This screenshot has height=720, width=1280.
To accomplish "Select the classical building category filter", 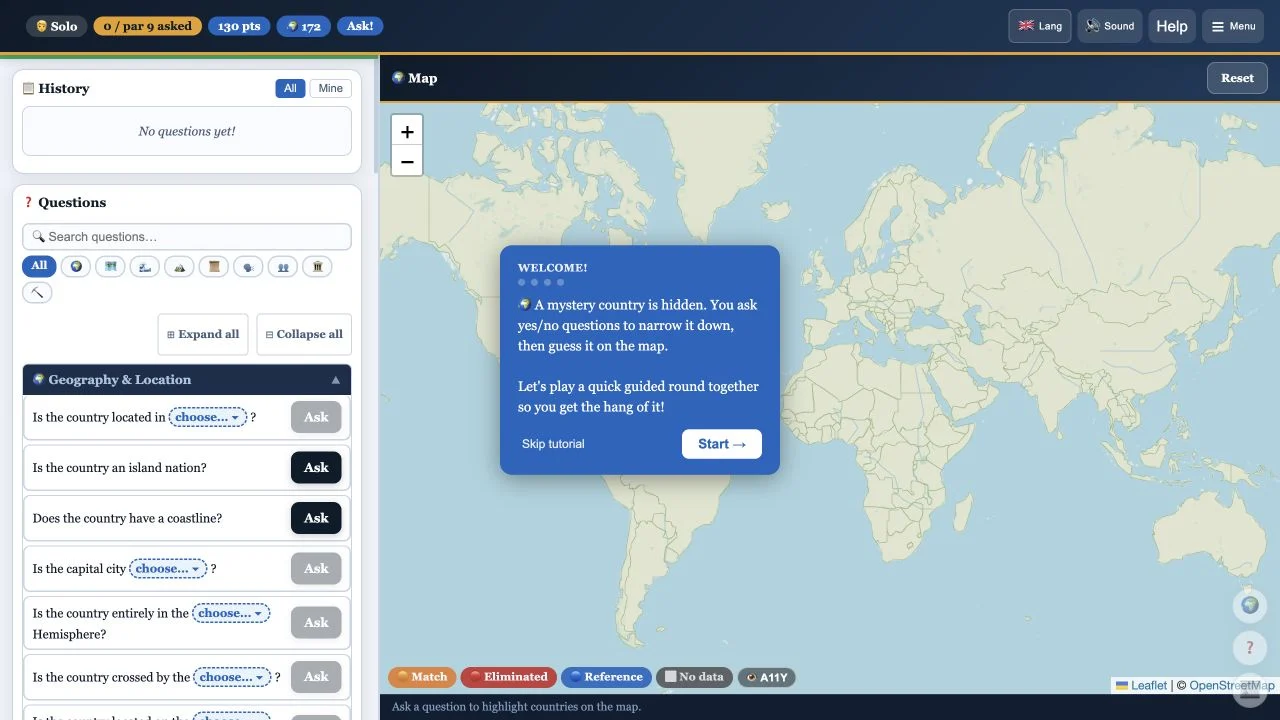I will point(317,267).
